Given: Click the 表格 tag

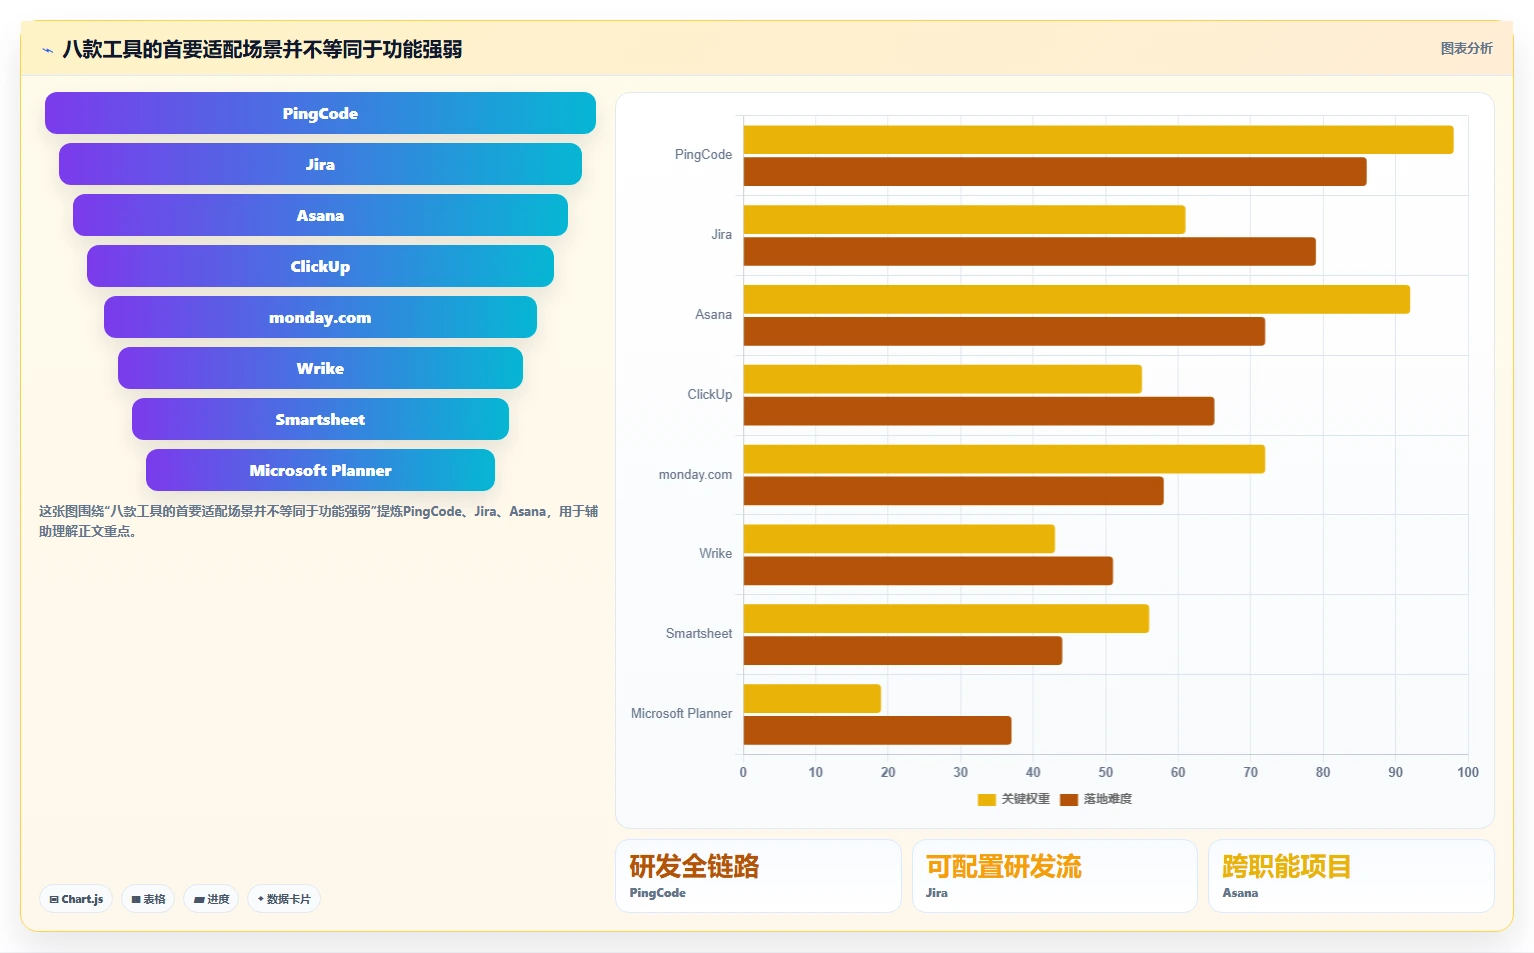Looking at the screenshot, I should 148,899.
